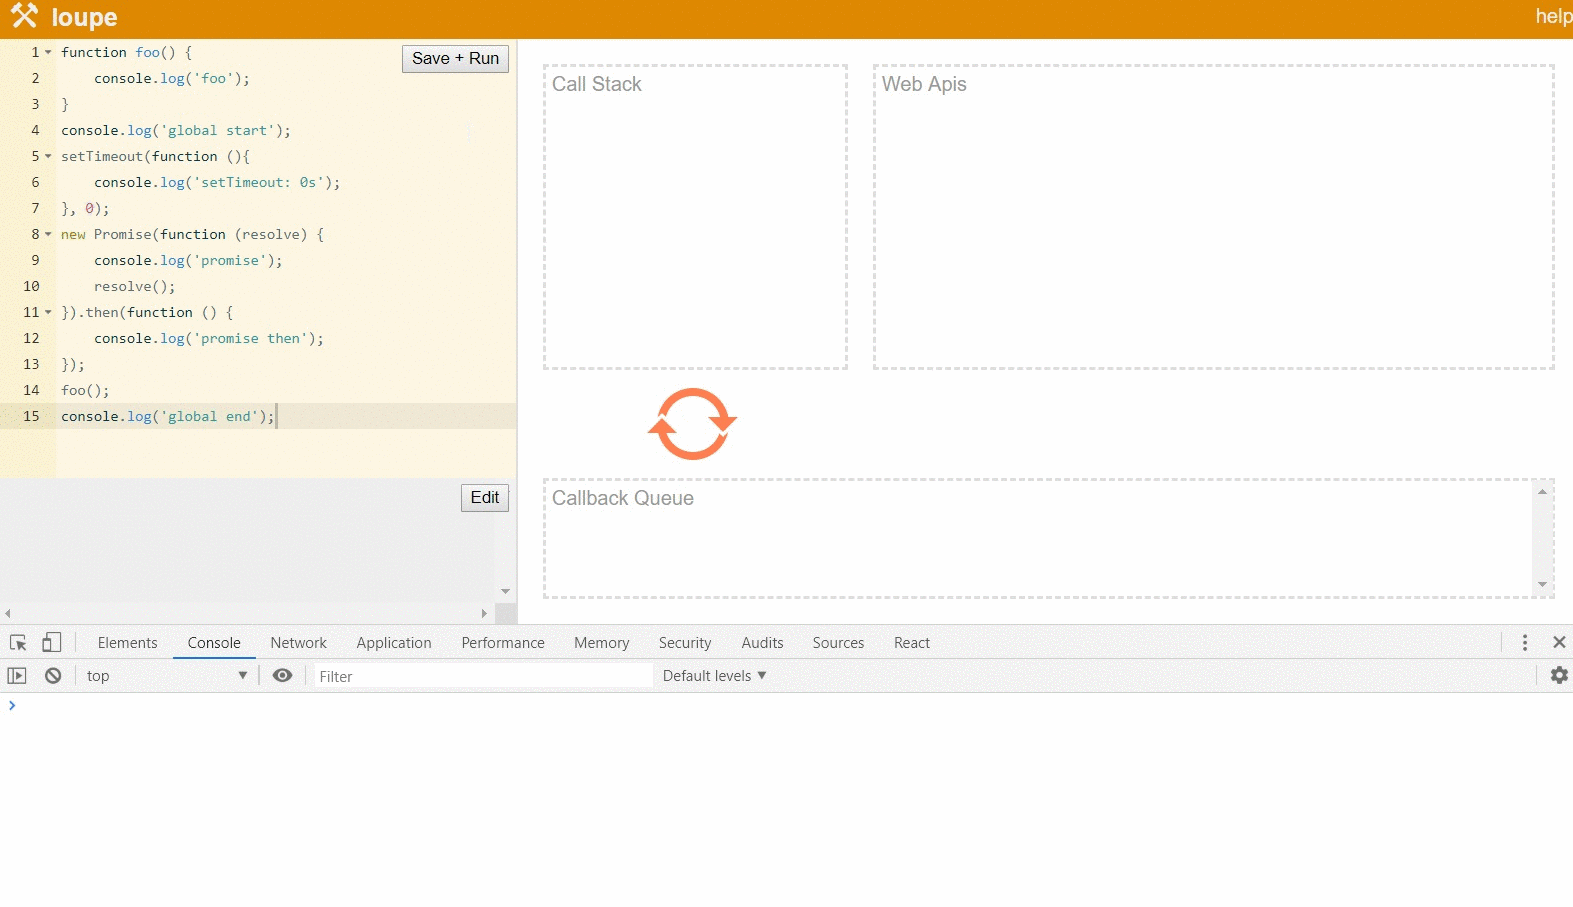This screenshot has width=1573, height=907.
Task: Click the 'new Promise' code line 8
Action: pos(192,234)
